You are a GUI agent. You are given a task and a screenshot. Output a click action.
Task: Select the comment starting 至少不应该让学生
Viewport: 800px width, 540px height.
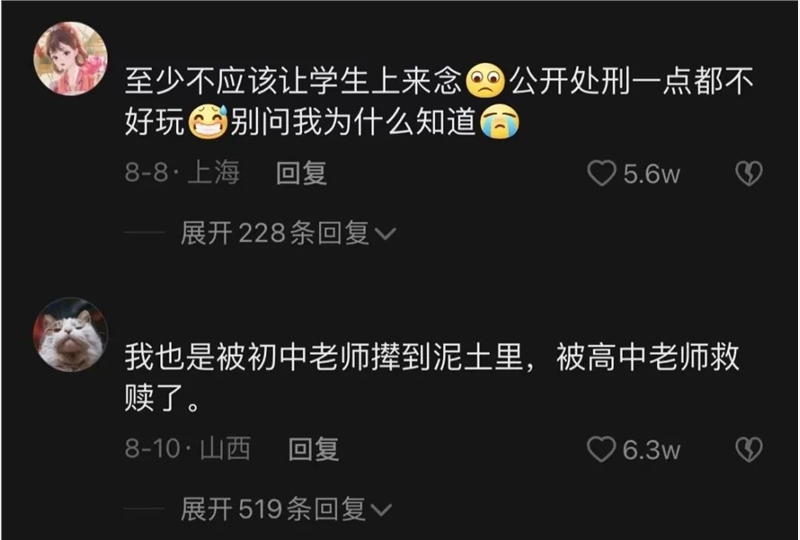tap(439, 101)
